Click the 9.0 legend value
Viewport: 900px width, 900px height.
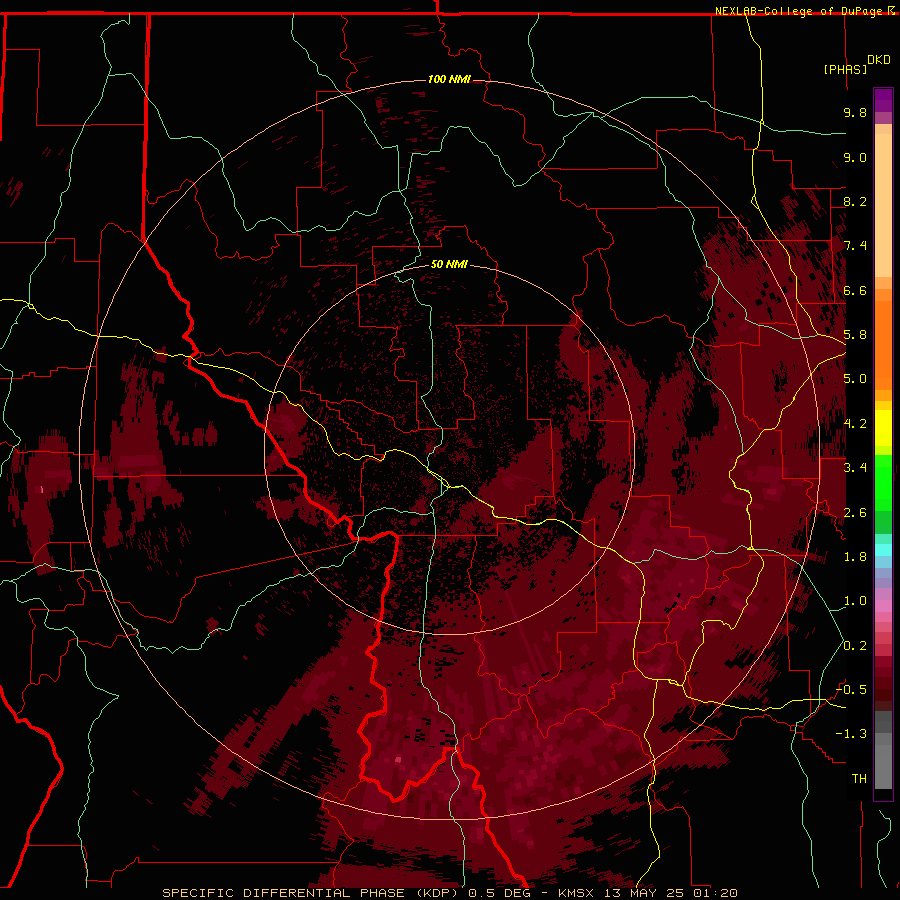coord(855,157)
